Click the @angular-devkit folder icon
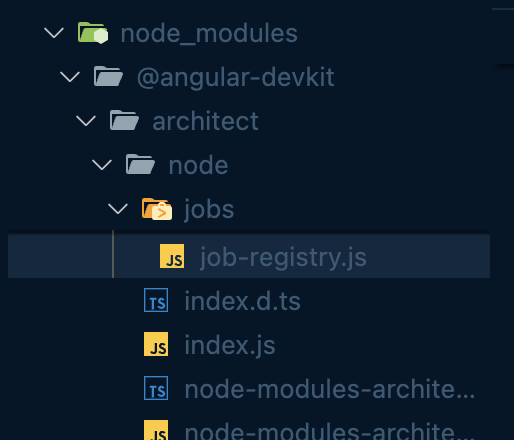The image size is (514, 440). pyautogui.click(x=108, y=76)
